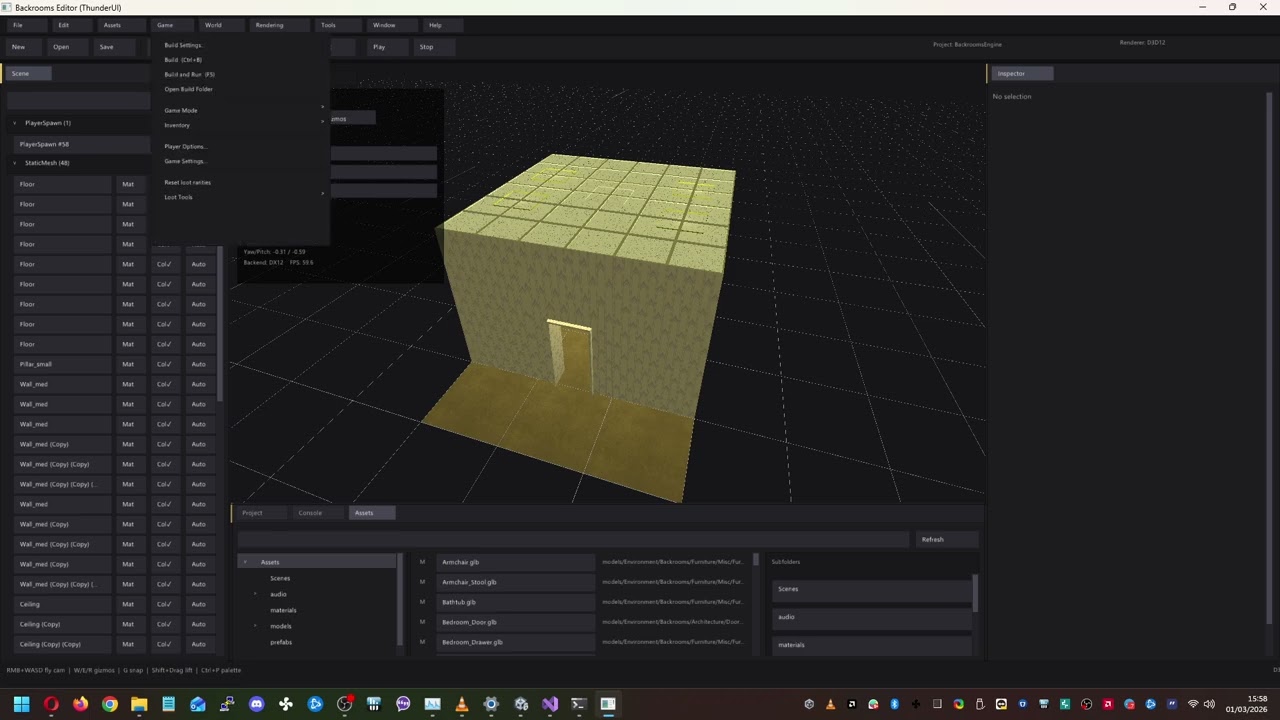This screenshot has width=1280, height=720.
Task: Open the materials subfolder entry
Action: click(x=871, y=645)
